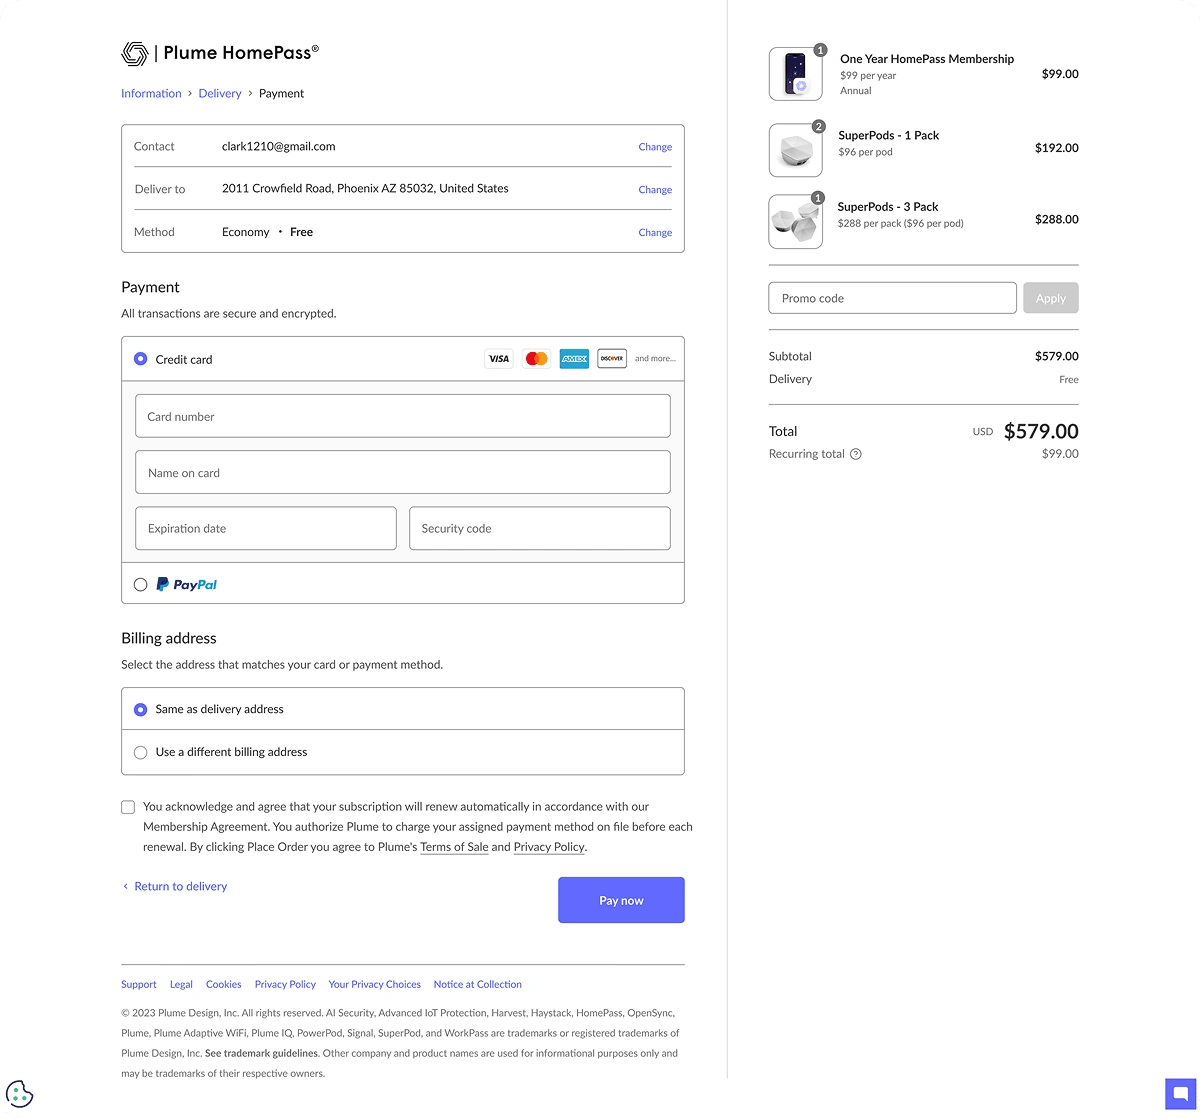Screen dimensions: 1200x1118
Task: Click the Mastercard icon
Action: coord(537,359)
